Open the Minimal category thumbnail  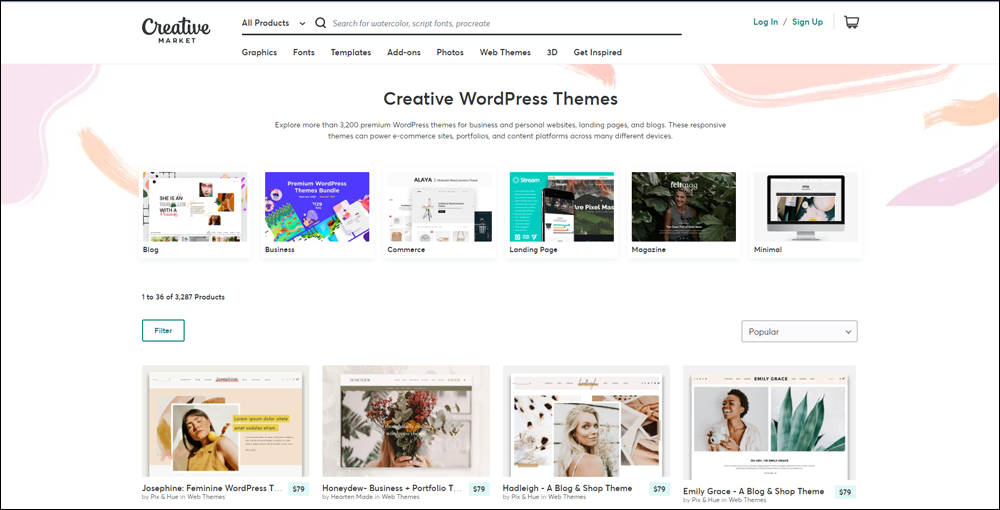pos(806,207)
